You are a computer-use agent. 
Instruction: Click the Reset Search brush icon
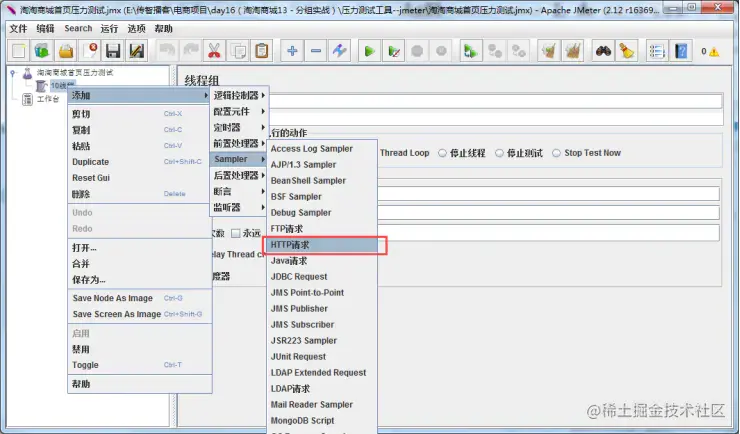point(627,50)
